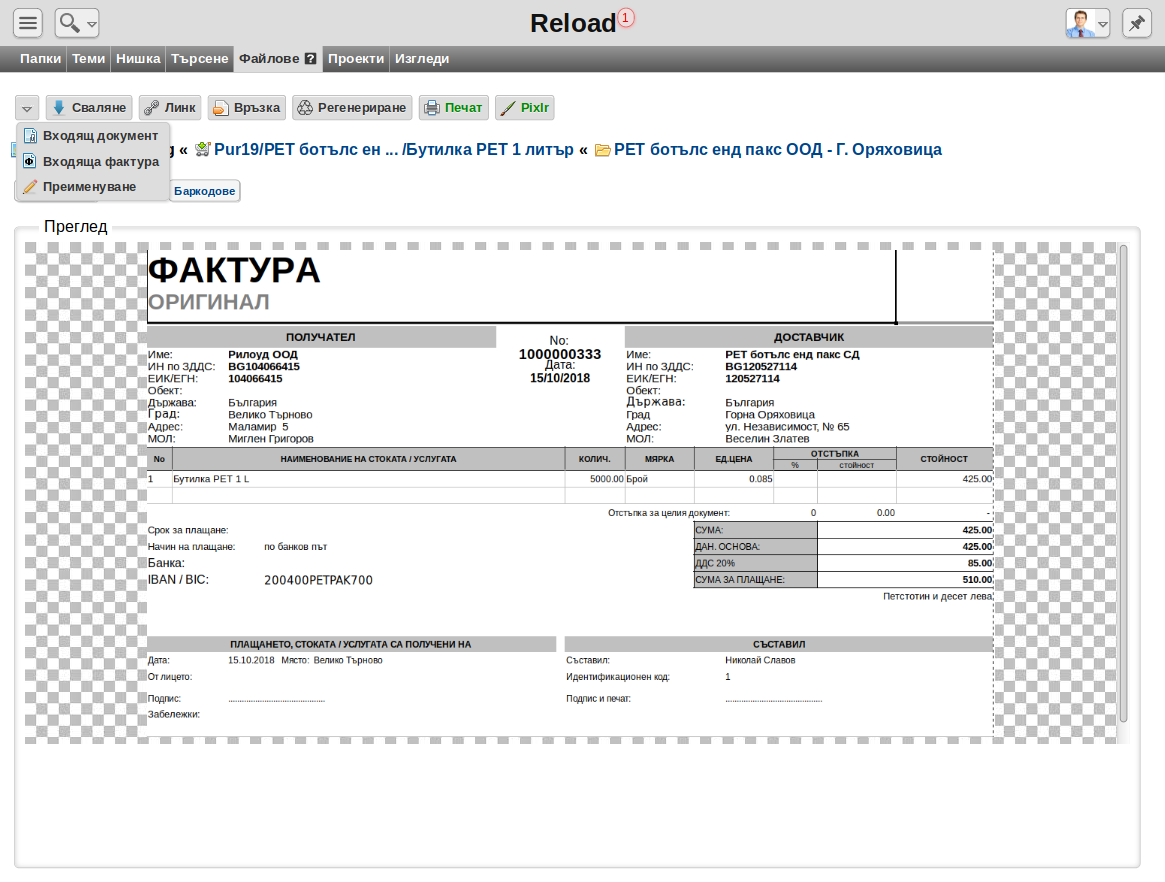Image resolution: width=1165 pixels, height=882 pixels.
Task: Click the Връзка toolbar button
Action: 247,108
